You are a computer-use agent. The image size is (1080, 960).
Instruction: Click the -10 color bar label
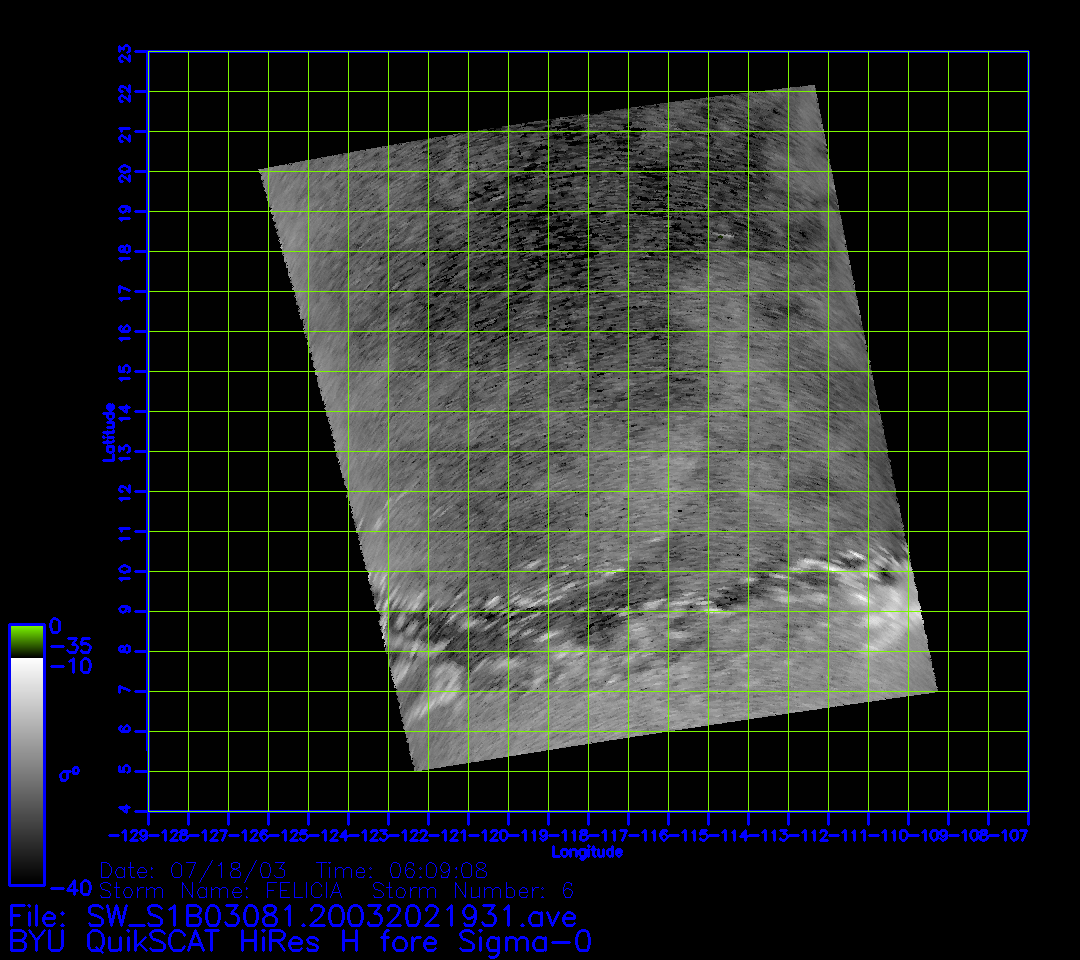coord(69,666)
